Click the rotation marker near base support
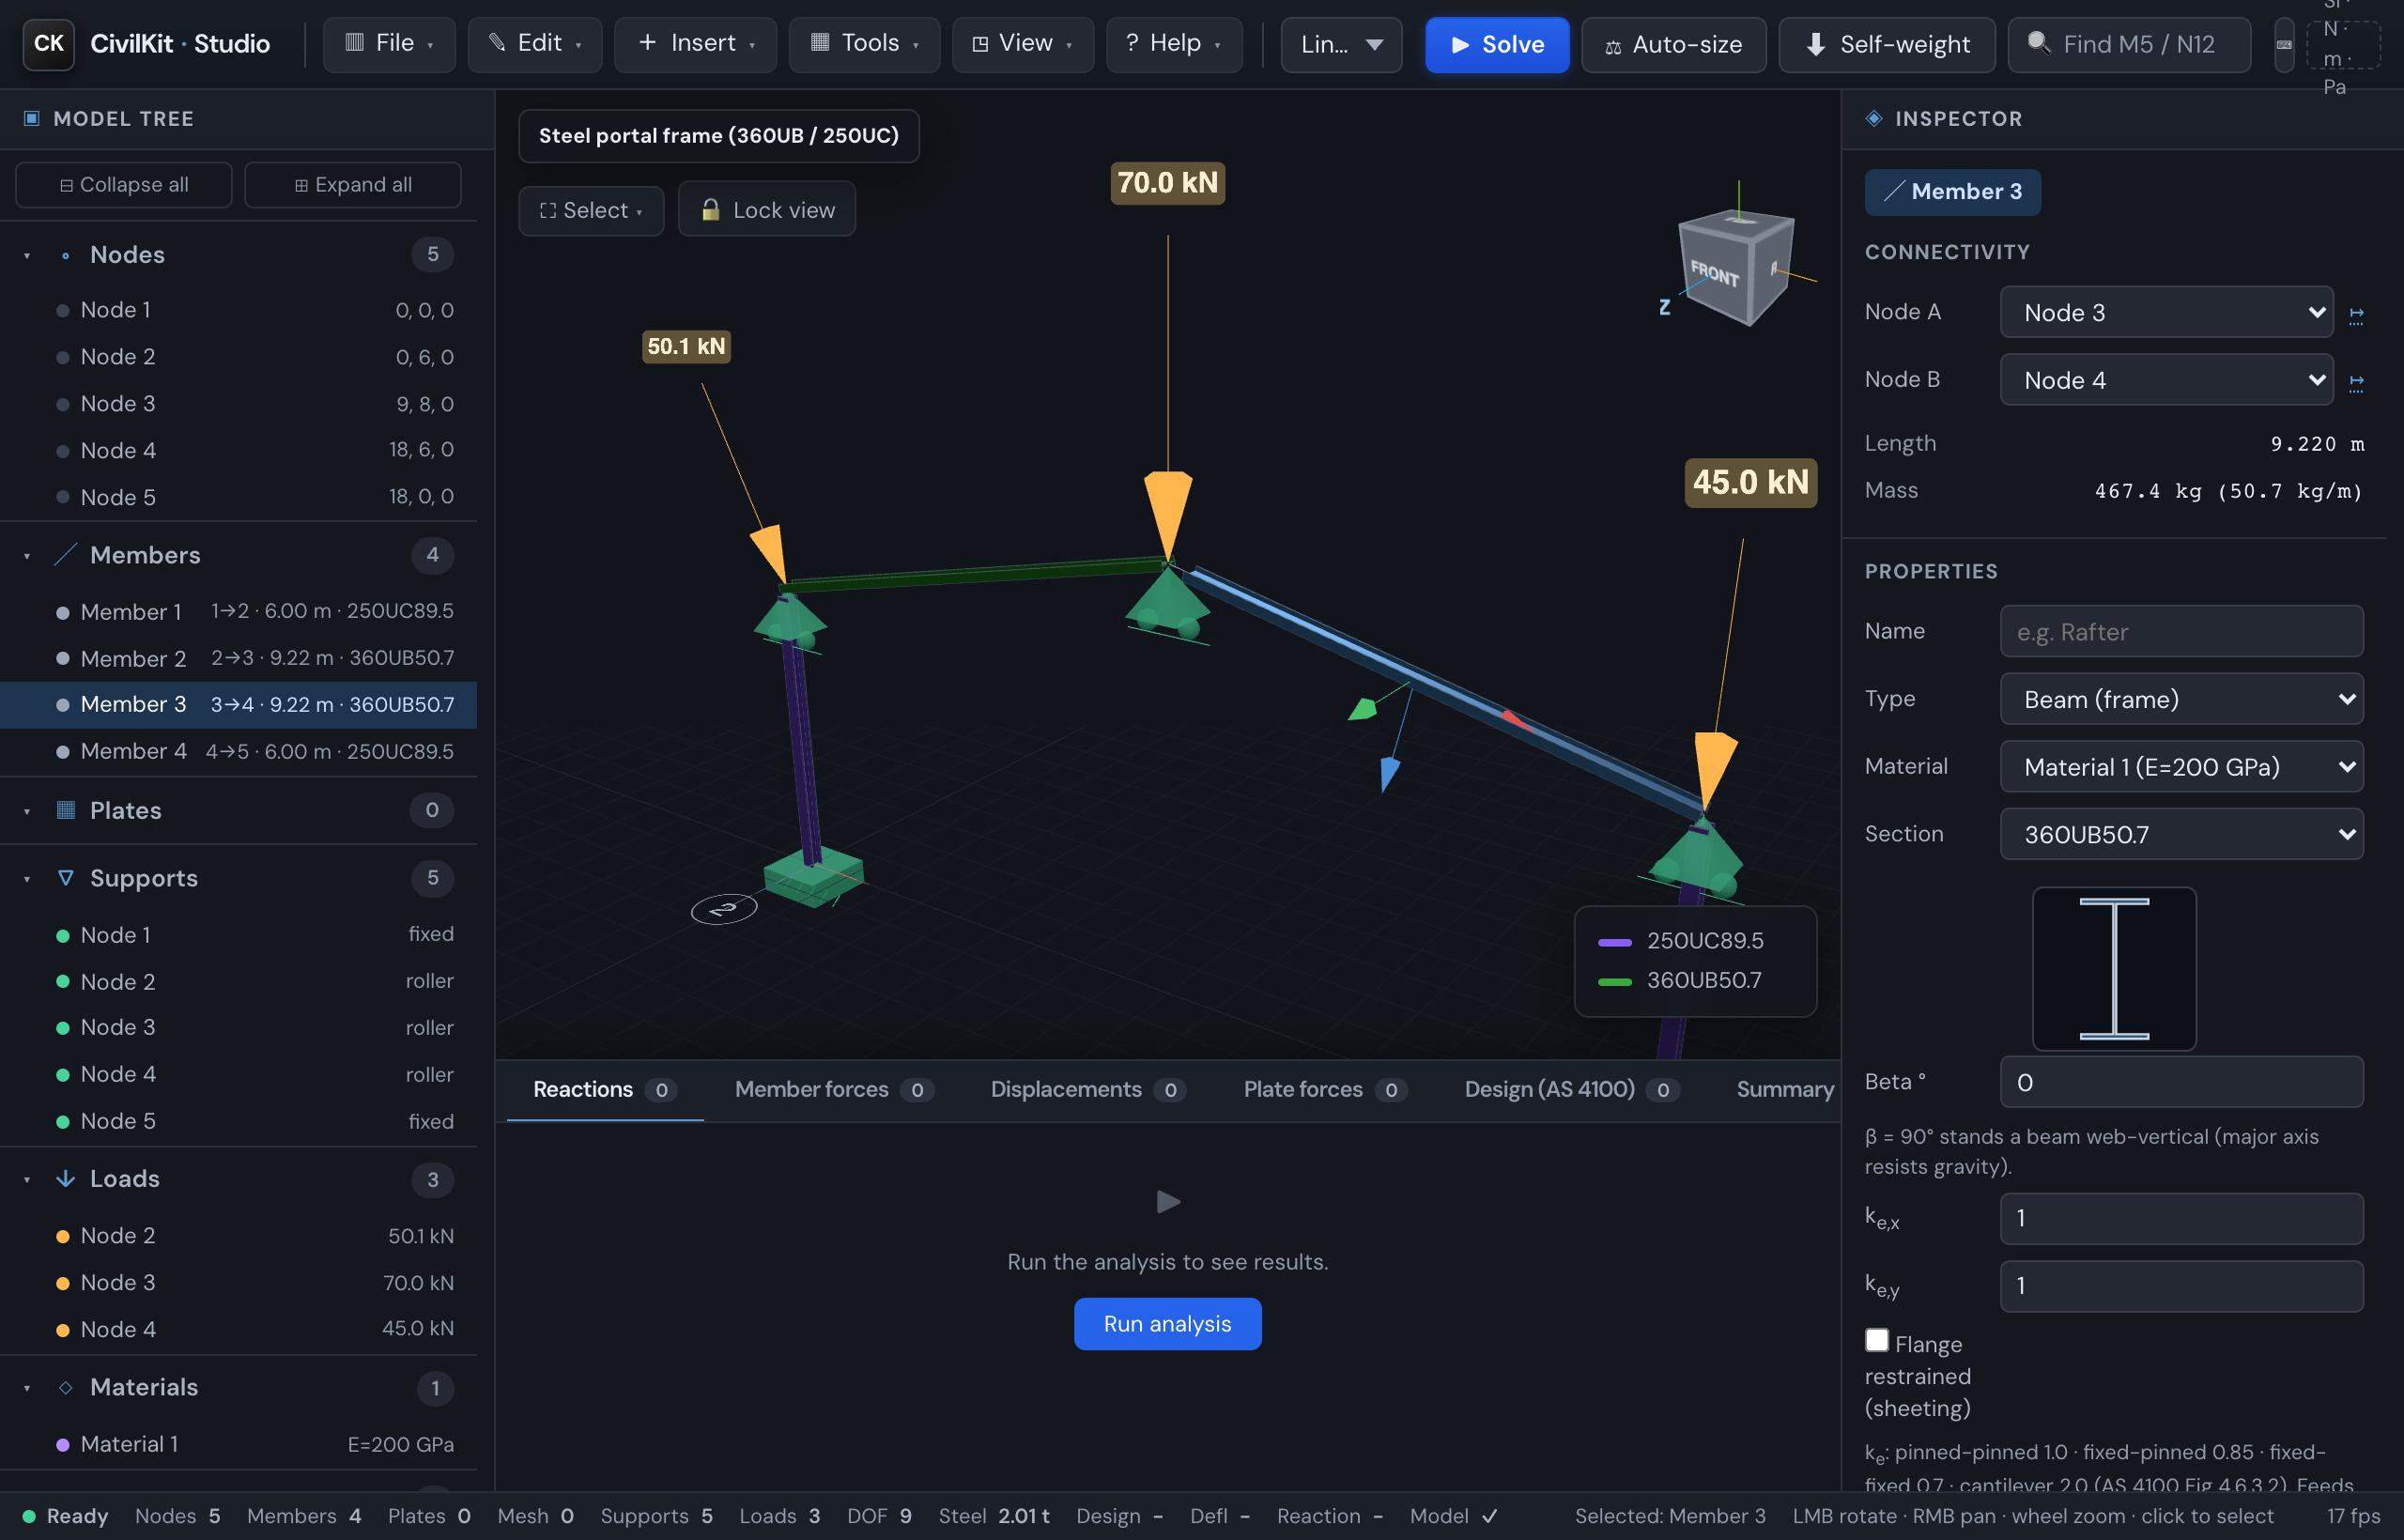This screenshot has height=1540, width=2404. pyautogui.click(x=724, y=909)
